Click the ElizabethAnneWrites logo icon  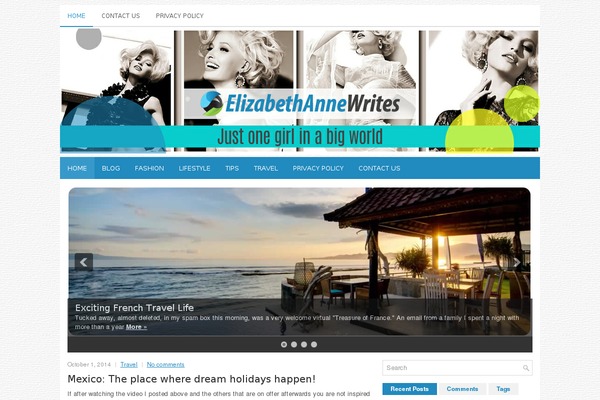[x=211, y=103]
